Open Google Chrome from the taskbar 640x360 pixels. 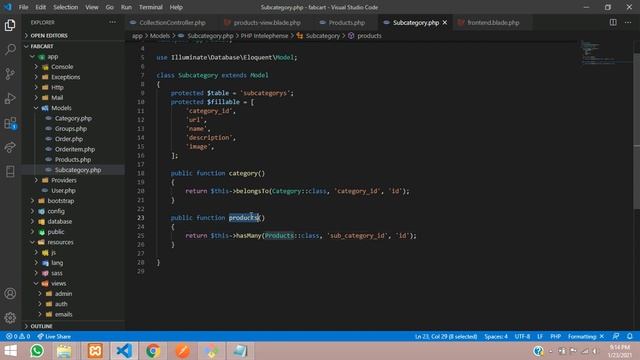[x=153, y=351]
